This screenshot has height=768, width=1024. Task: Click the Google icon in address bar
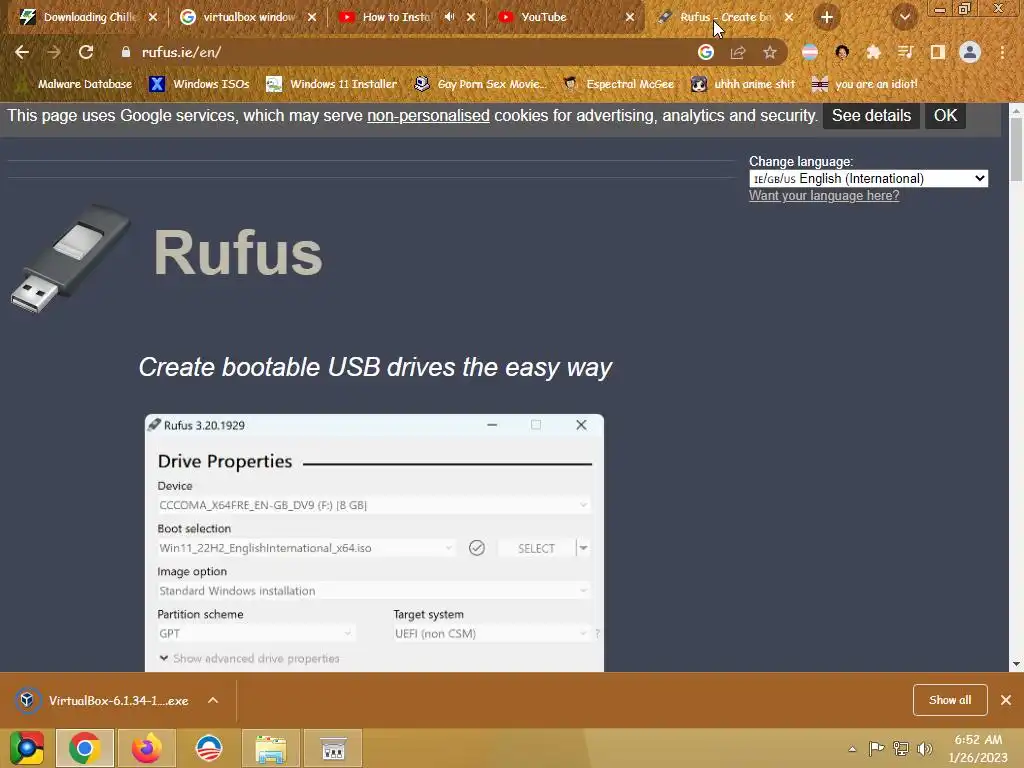tap(705, 52)
